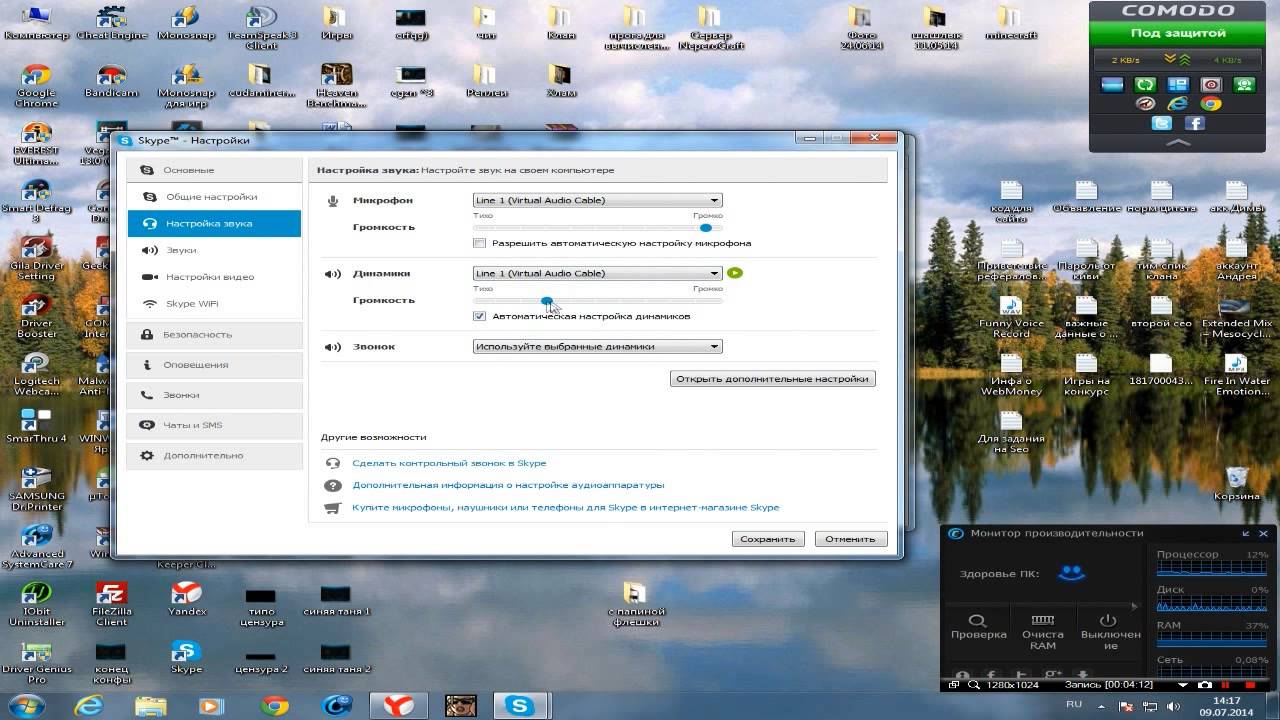1280x720 pixels.
Task: Open minecraft folder on desktop
Action: coord(1011,24)
